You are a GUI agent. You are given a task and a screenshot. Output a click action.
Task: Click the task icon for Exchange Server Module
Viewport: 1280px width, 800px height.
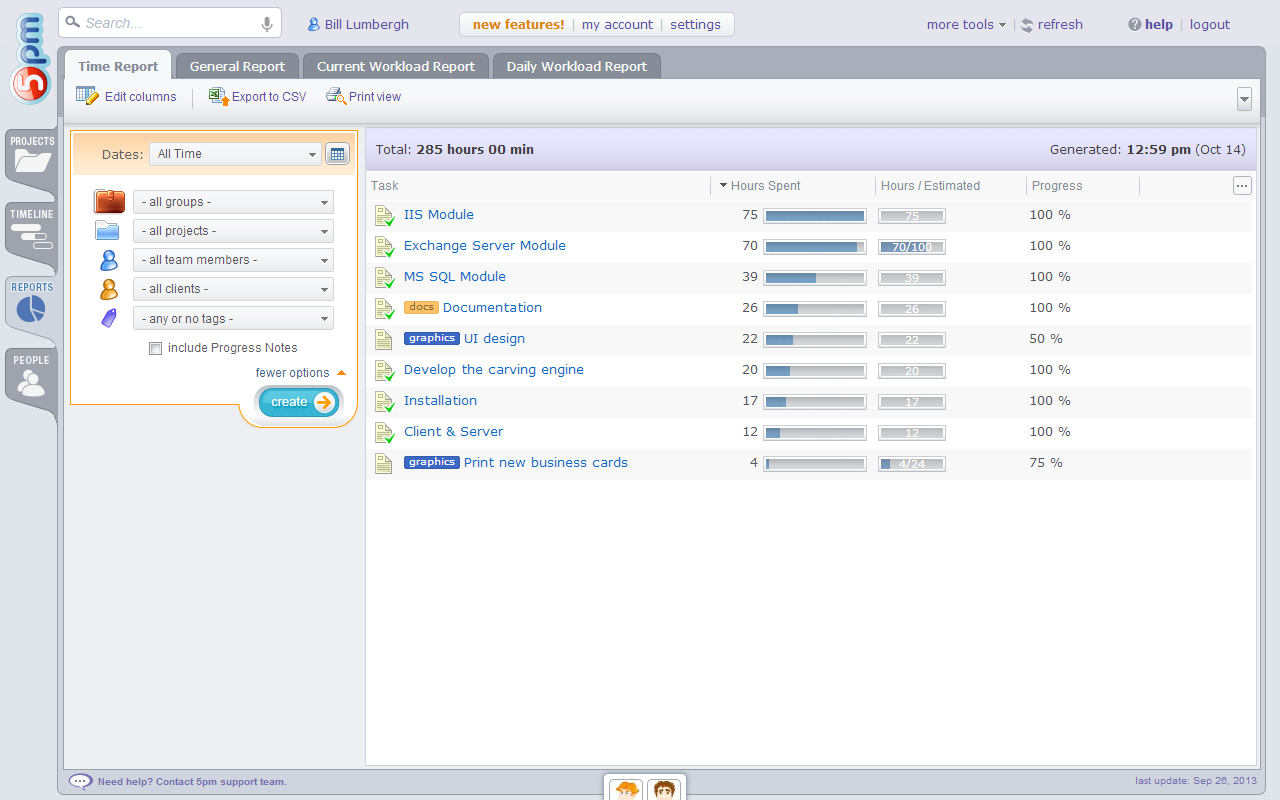point(384,246)
